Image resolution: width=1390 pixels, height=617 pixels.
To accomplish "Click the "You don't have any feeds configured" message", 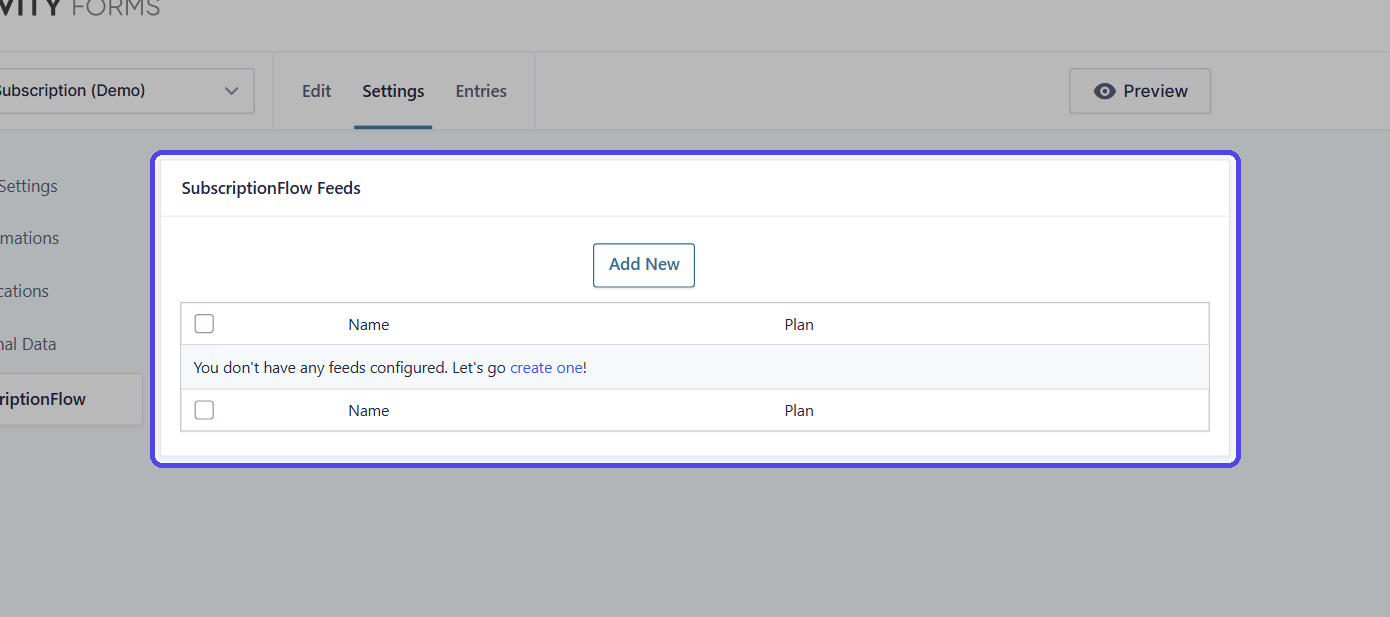I will pyautogui.click(x=390, y=368).
